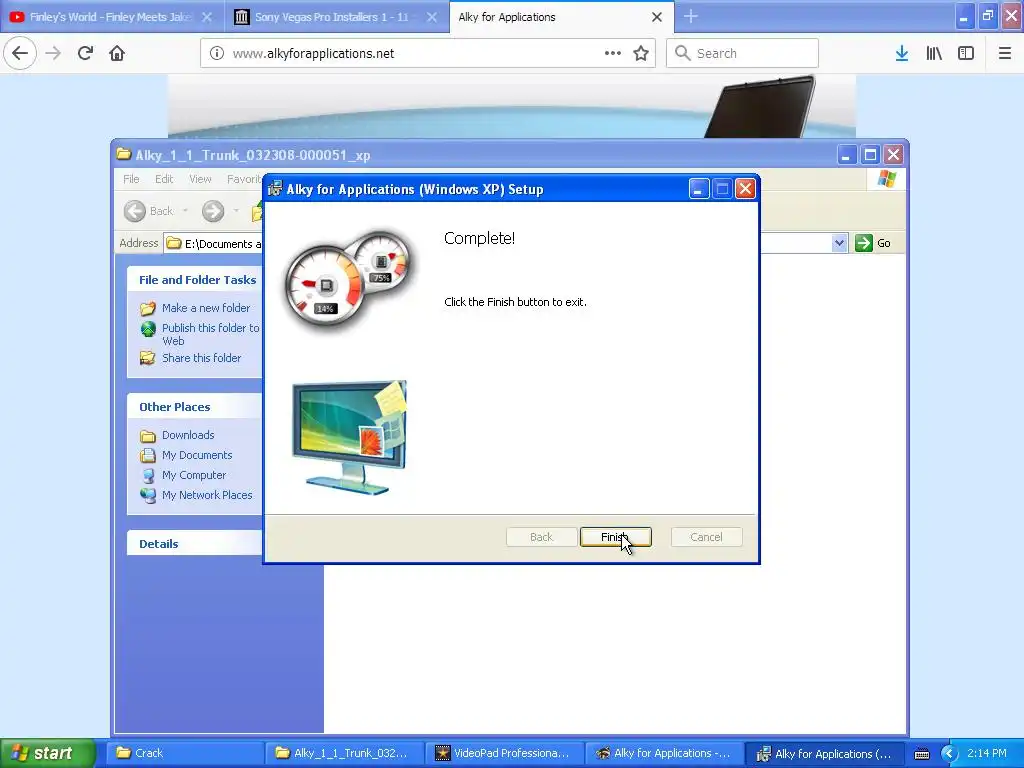The height and width of the screenshot is (768, 1024).
Task: Open My Network Places link
Action: [x=207, y=495]
